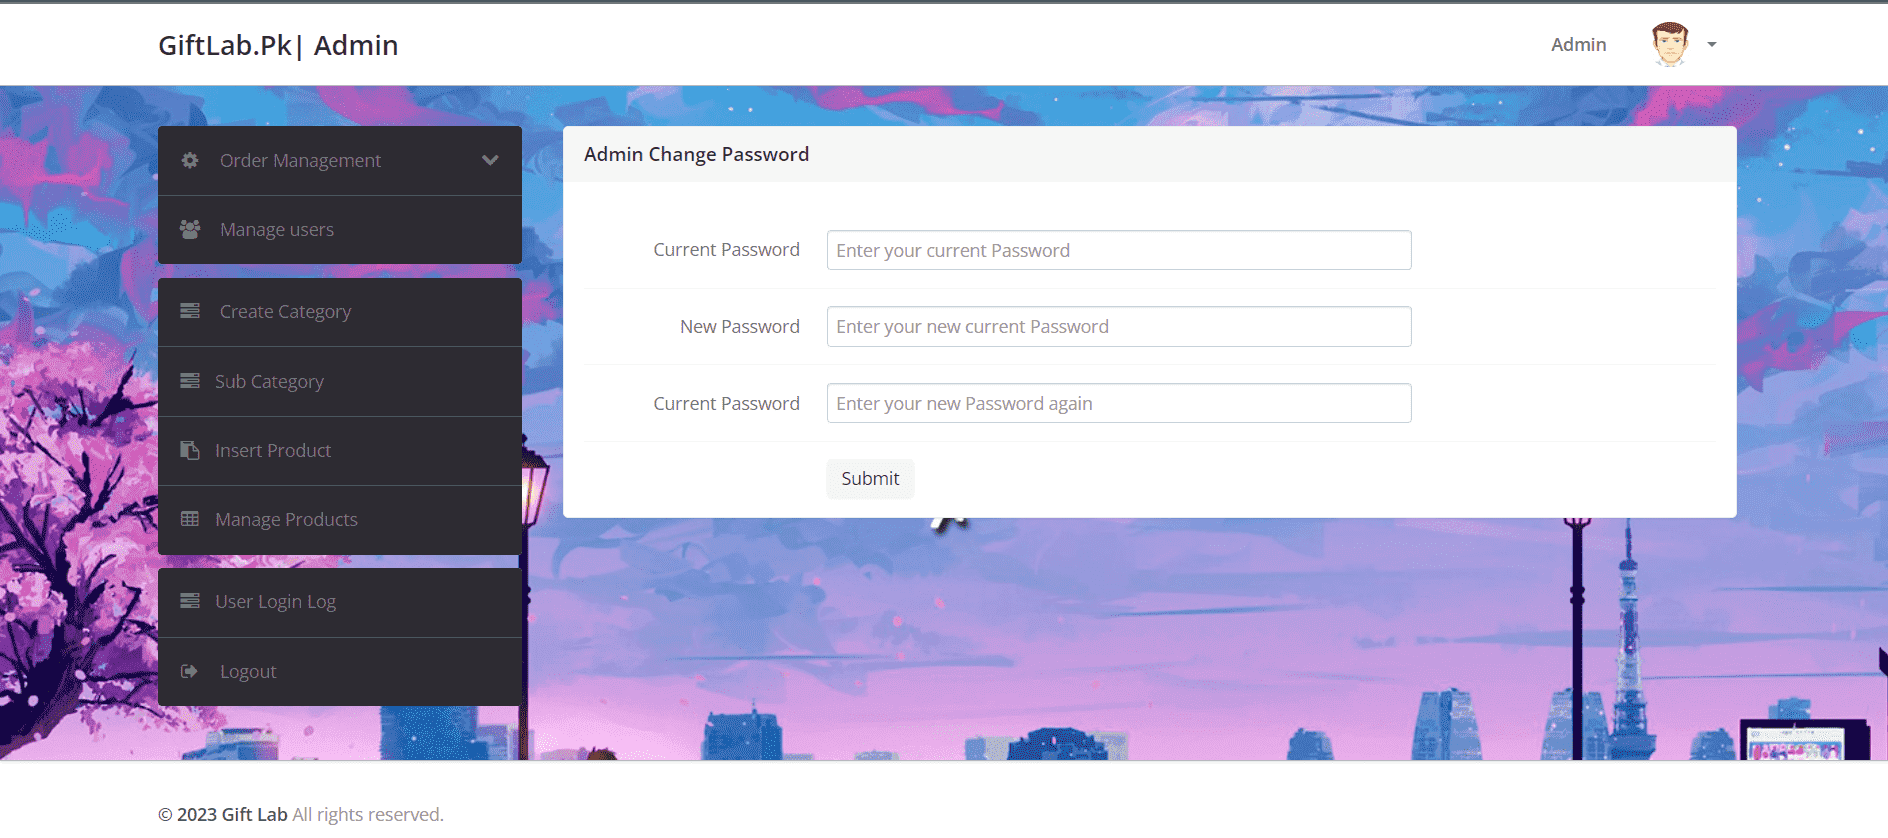Click the paste icon beside Insert Product
Viewport: 1888px width, 838px height.
tap(190, 450)
